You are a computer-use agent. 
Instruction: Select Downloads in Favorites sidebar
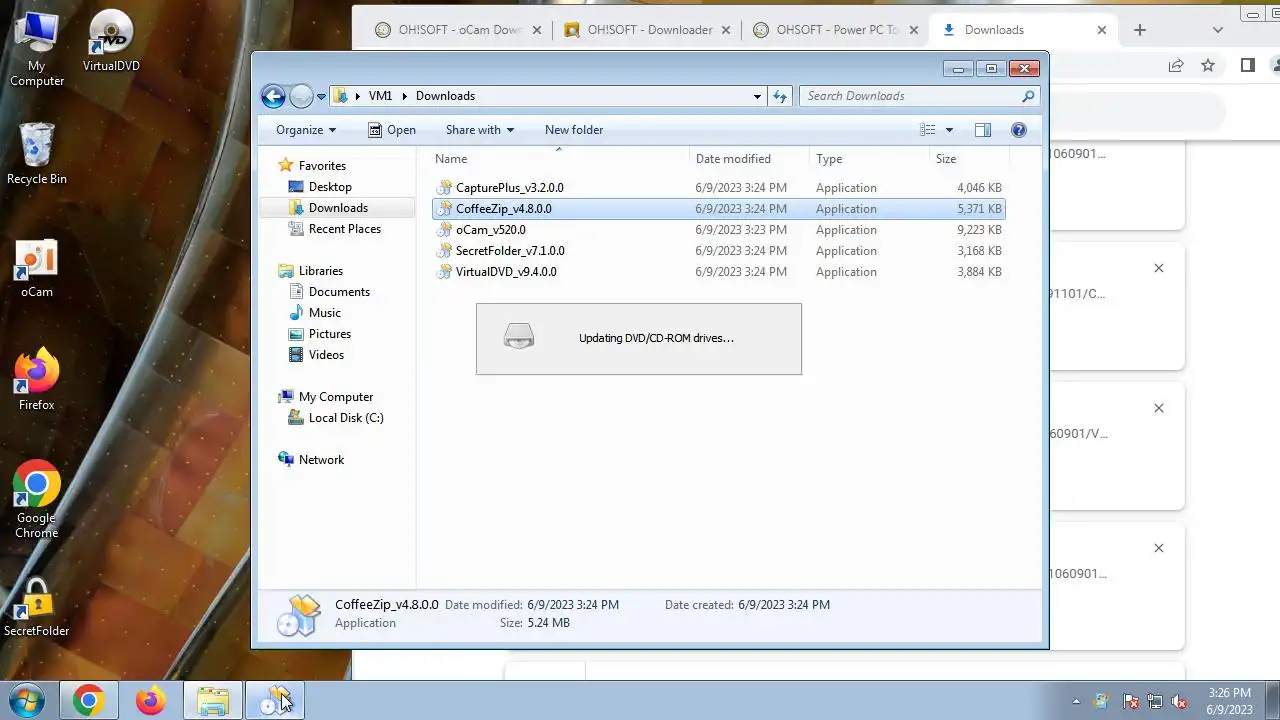coord(338,208)
